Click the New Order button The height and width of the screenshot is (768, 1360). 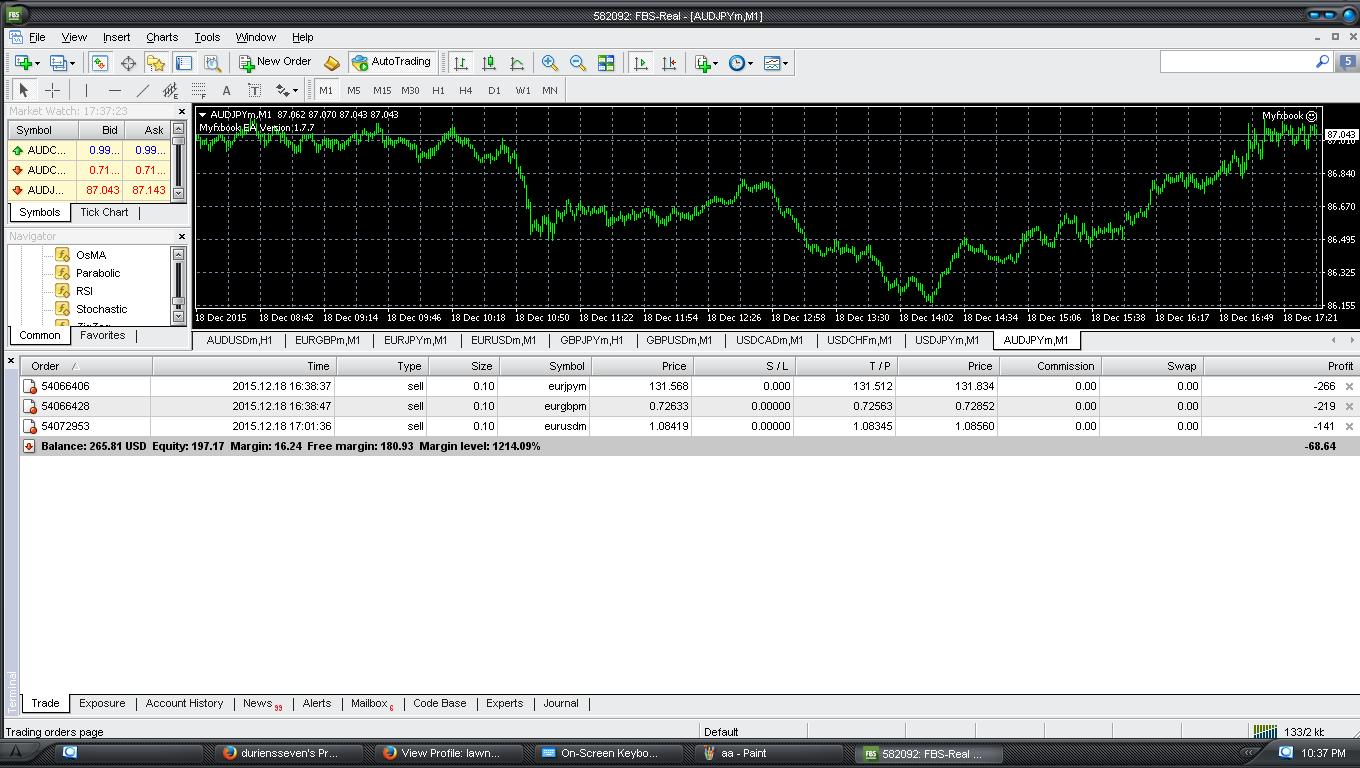click(x=275, y=62)
